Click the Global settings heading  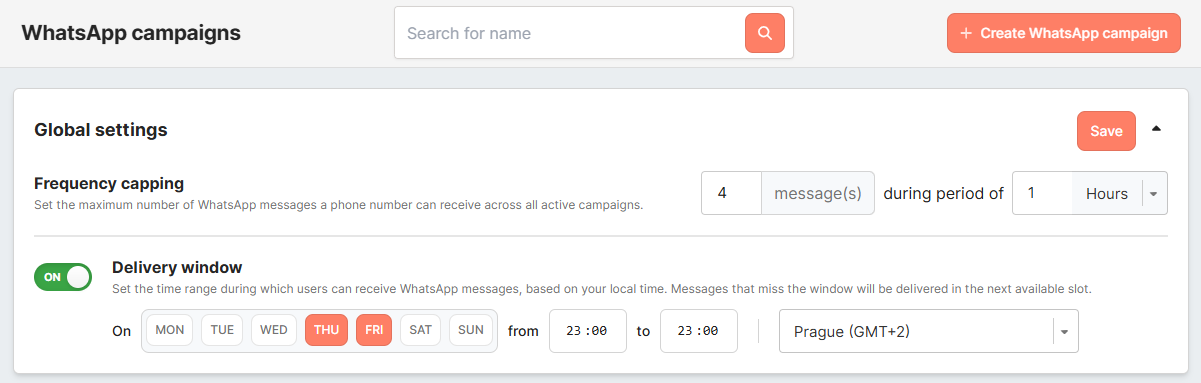point(101,130)
